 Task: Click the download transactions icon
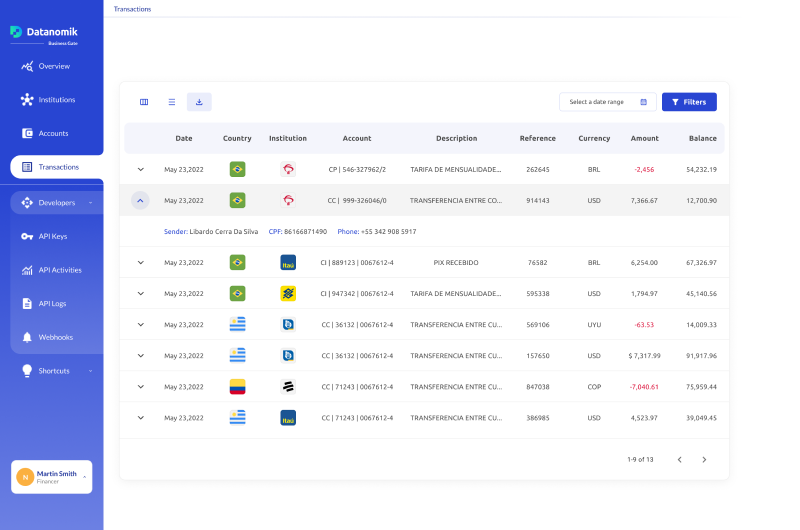pyautogui.click(x=199, y=102)
